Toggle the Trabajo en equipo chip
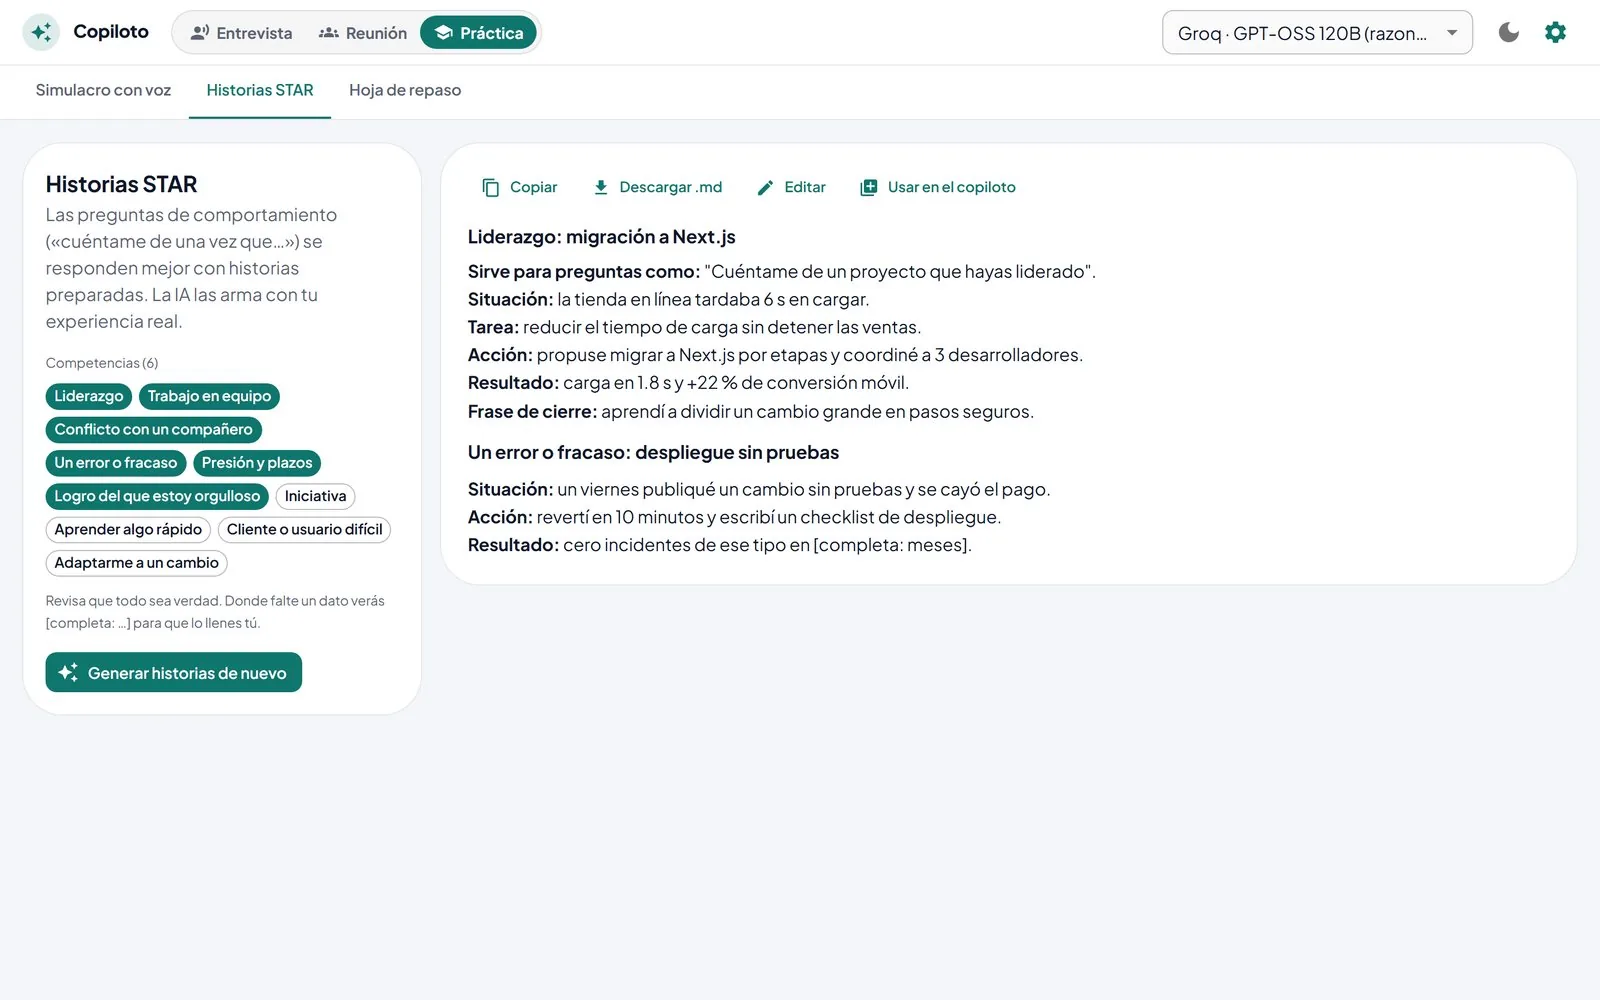Image resolution: width=1600 pixels, height=1000 pixels. click(x=209, y=396)
